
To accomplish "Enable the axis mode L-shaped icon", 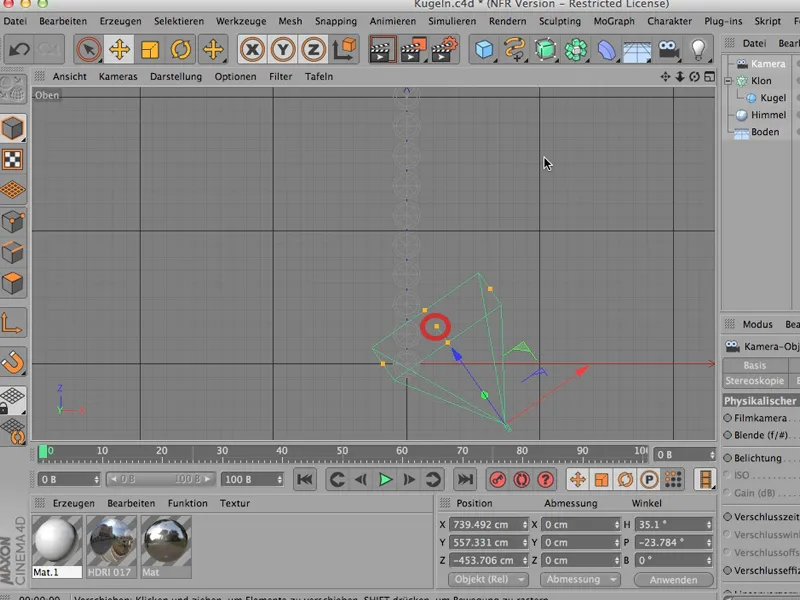I will (13, 323).
